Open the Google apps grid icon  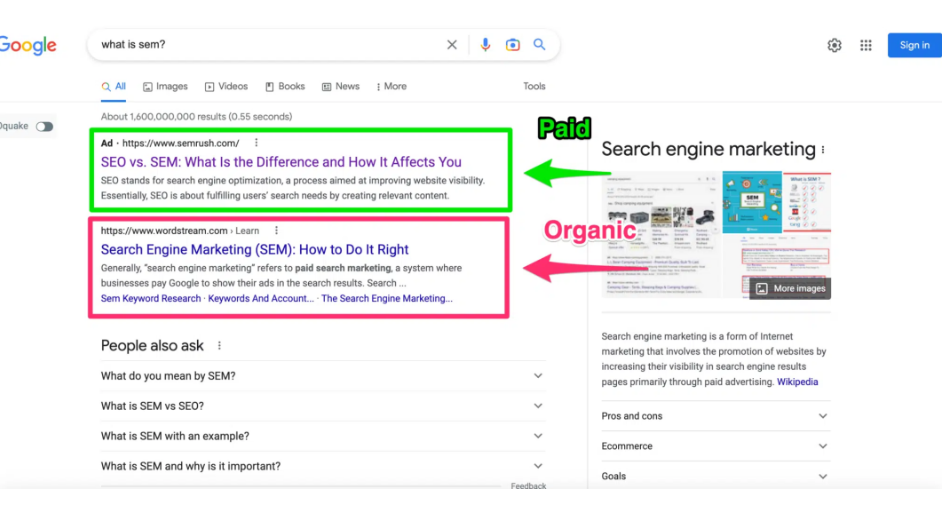pyautogui.click(x=866, y=45)
